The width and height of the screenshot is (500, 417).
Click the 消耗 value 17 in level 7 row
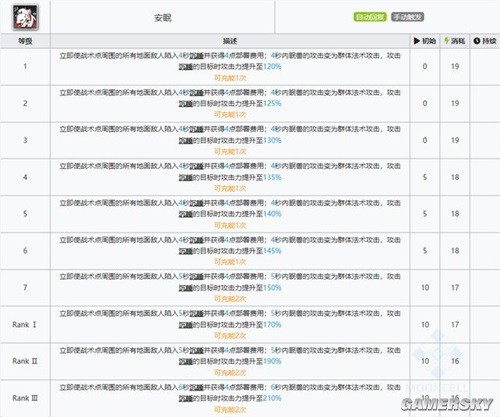[x=455, y=287]
